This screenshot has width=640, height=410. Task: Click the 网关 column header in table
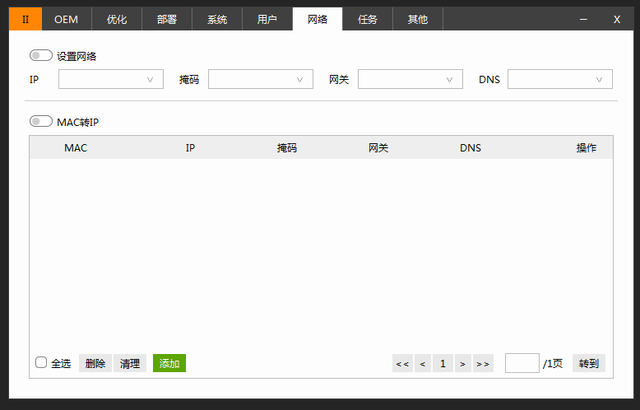coord(378,148)
